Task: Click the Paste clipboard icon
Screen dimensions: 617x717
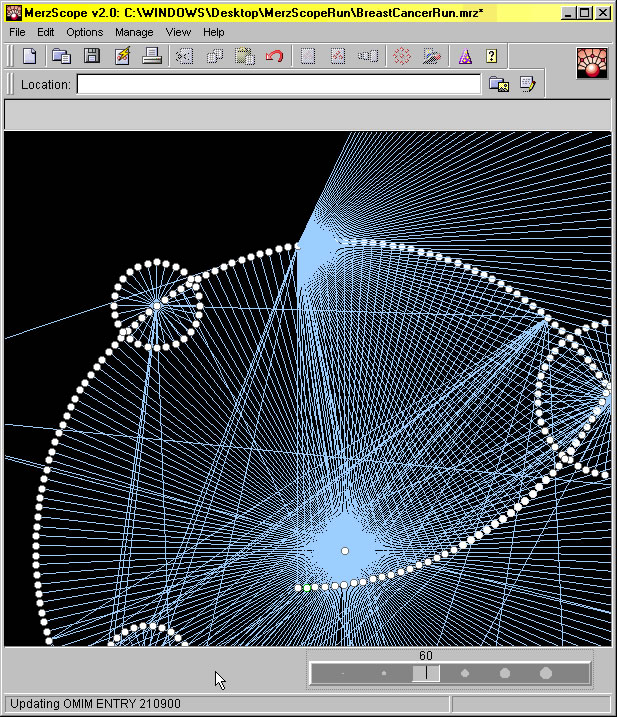Action: pyautogui.click(x=244, y=56)
